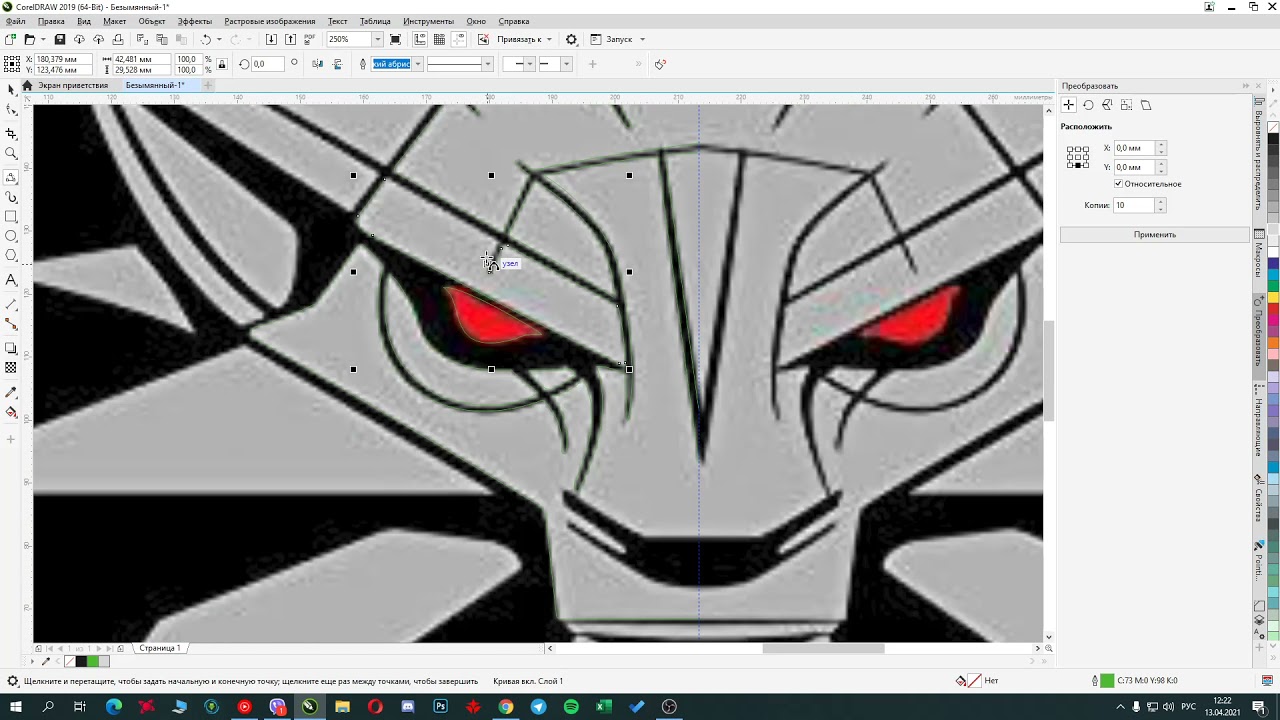Open Spotify from the taskbar

571,707
